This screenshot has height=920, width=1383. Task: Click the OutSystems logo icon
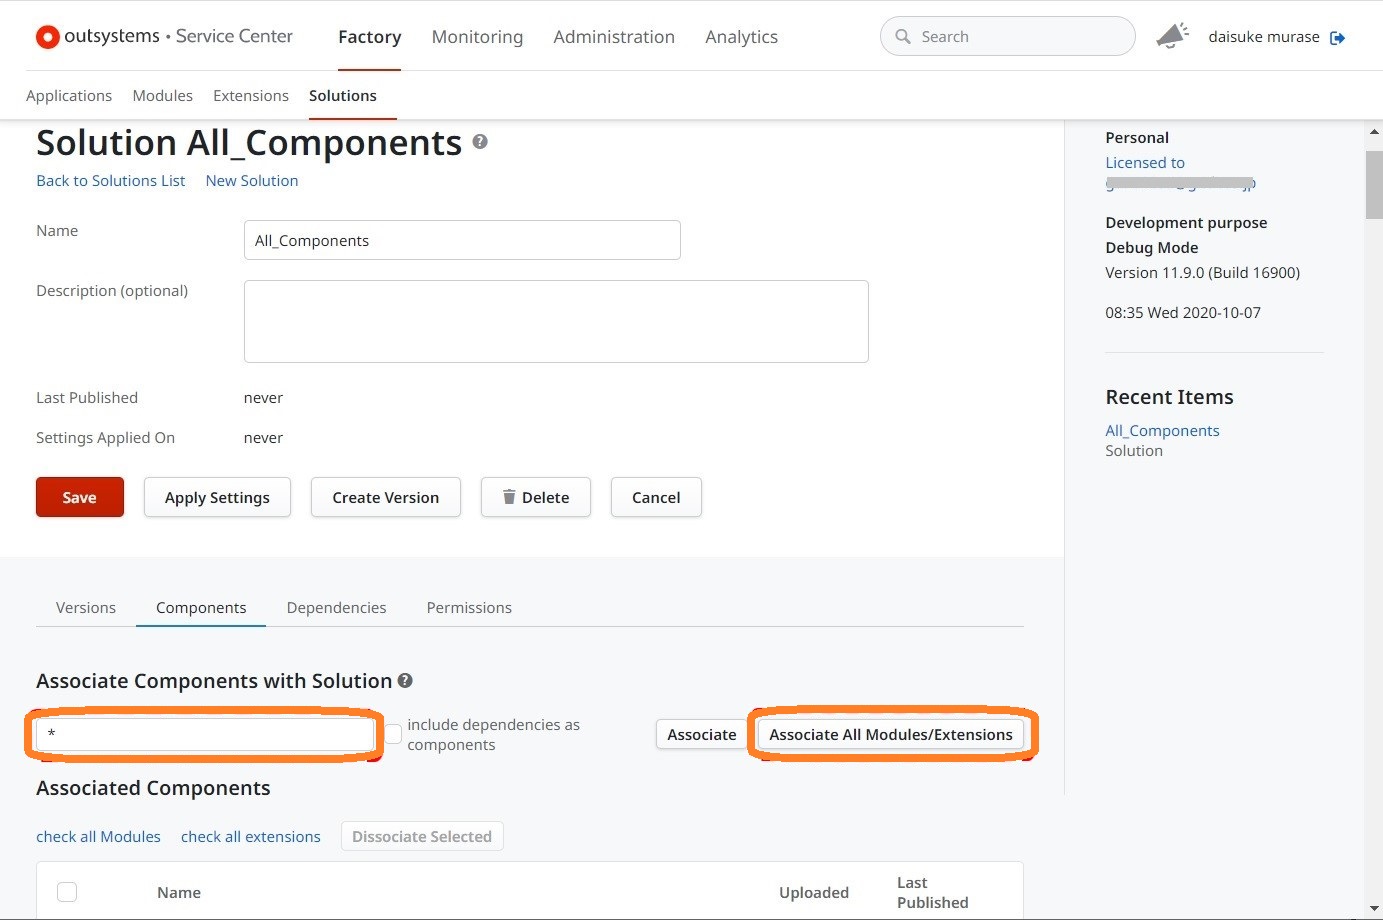pos(47,37)
